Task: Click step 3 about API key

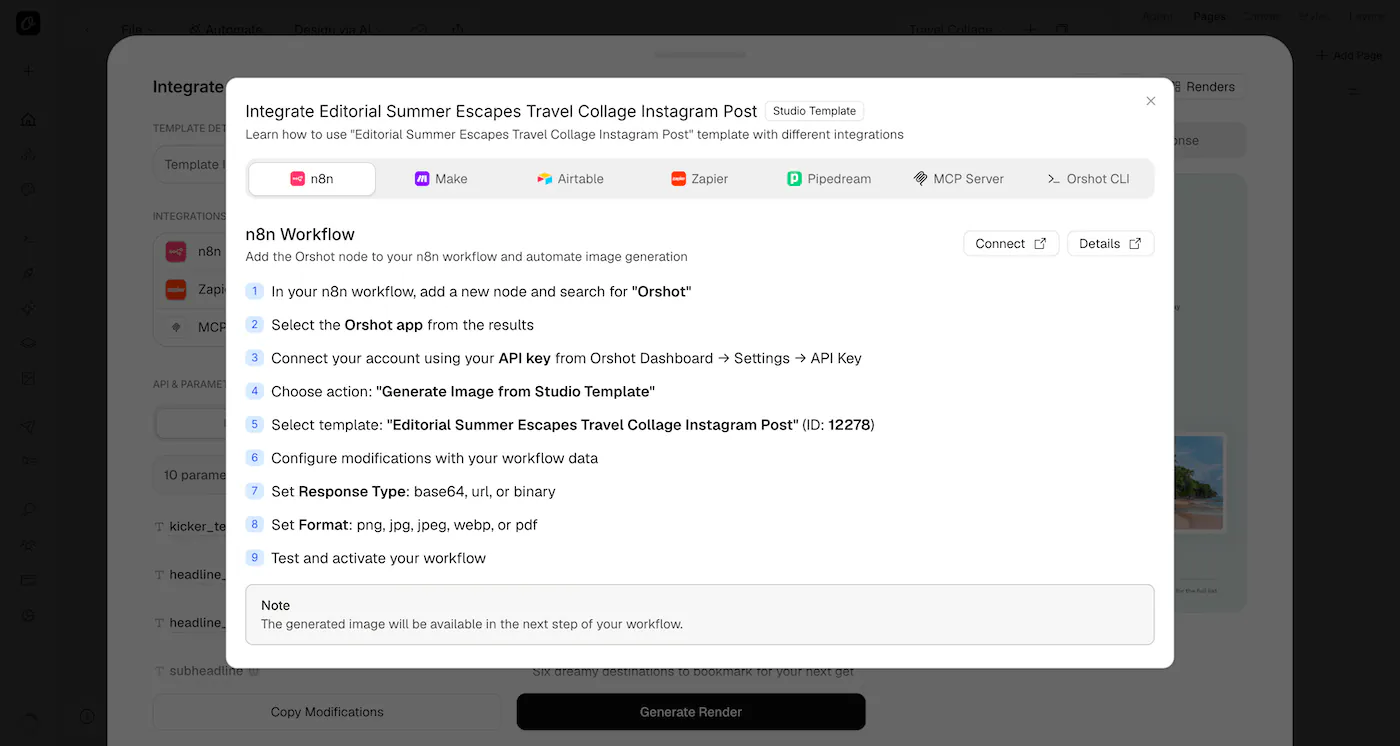Action: click(566, 358)
